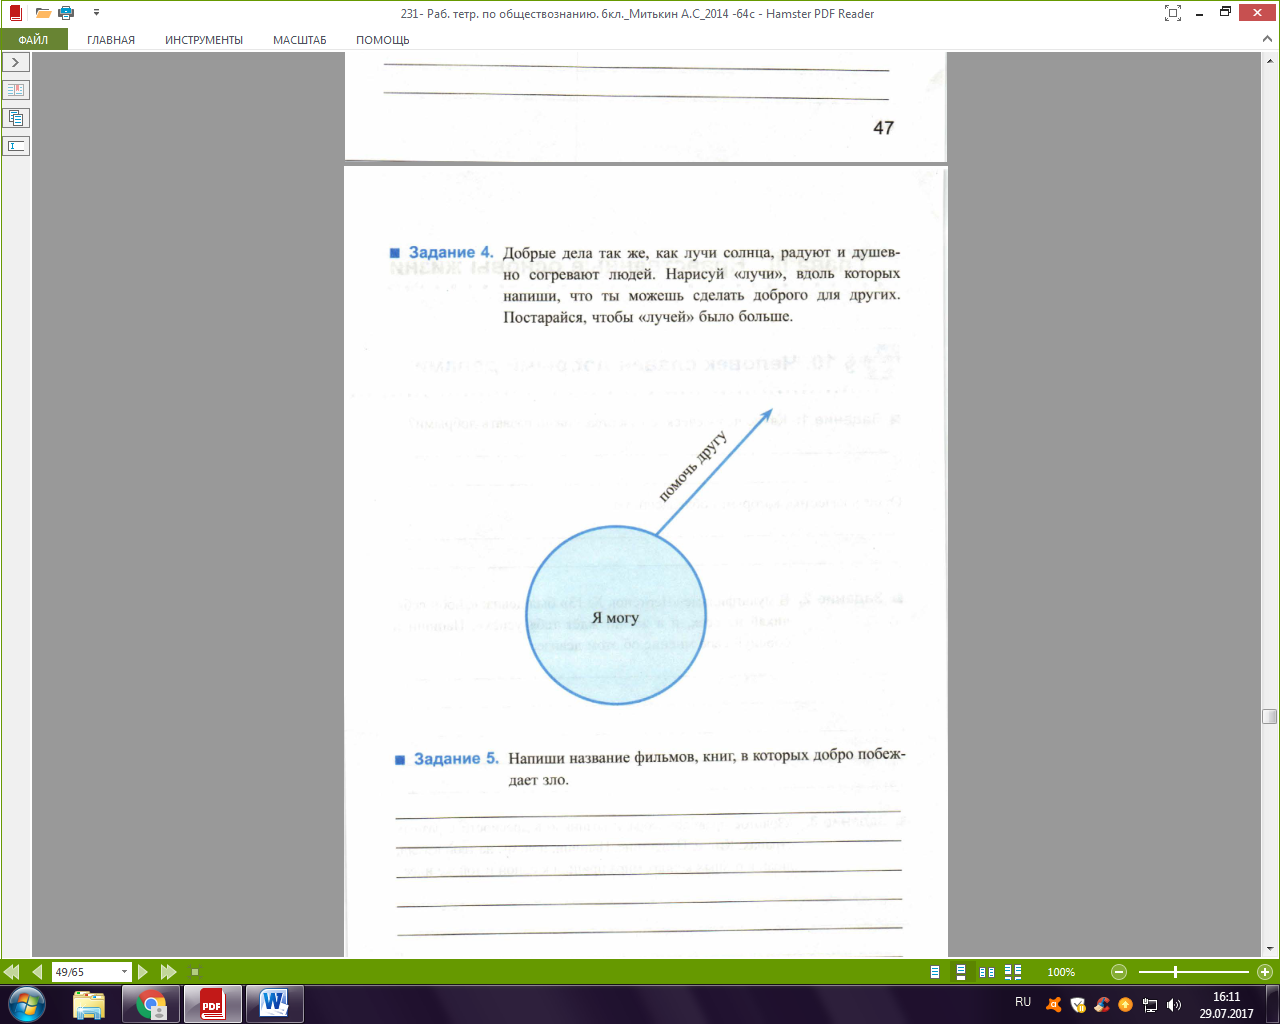The image size is (1280, 1024).
Task: Click the vertical scrollbar down arrow
Action: coord(1270,948)
